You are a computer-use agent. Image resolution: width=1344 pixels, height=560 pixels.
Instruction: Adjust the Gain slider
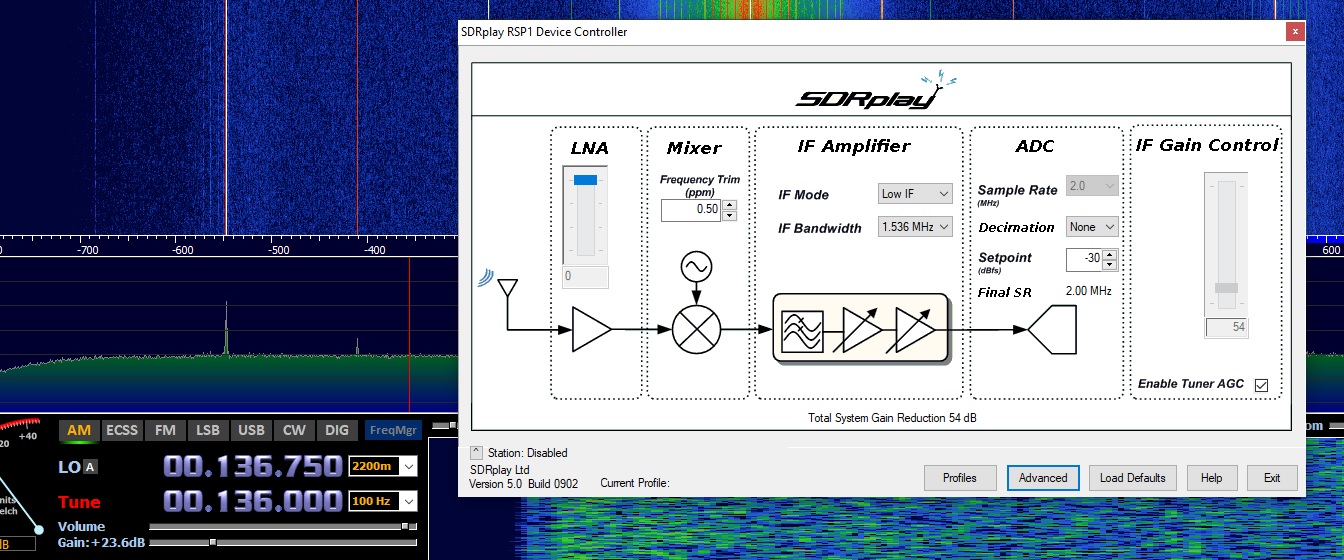(x=283, y=542)
